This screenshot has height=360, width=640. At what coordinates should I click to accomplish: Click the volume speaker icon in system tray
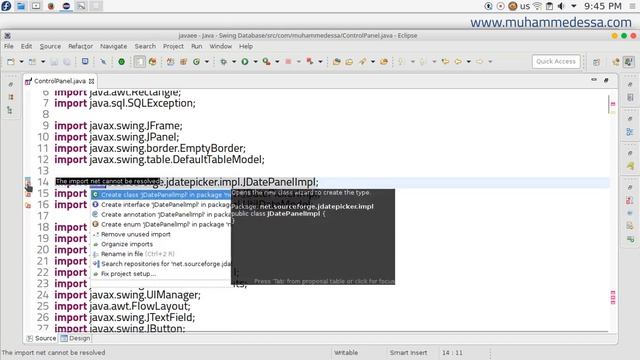(561, 6)
